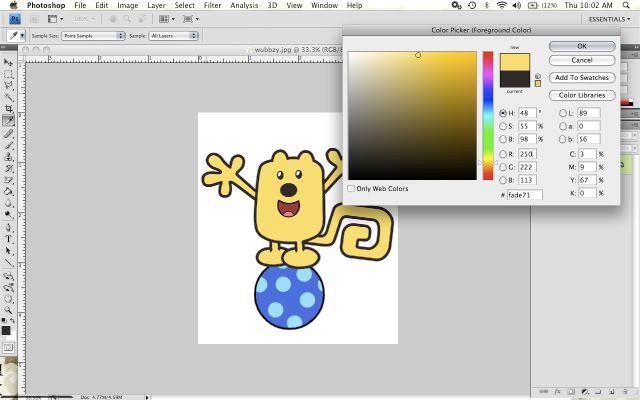Click Cancel in Color Picker
The height and width of the screenshot is (400, 640).
(582, 60)
